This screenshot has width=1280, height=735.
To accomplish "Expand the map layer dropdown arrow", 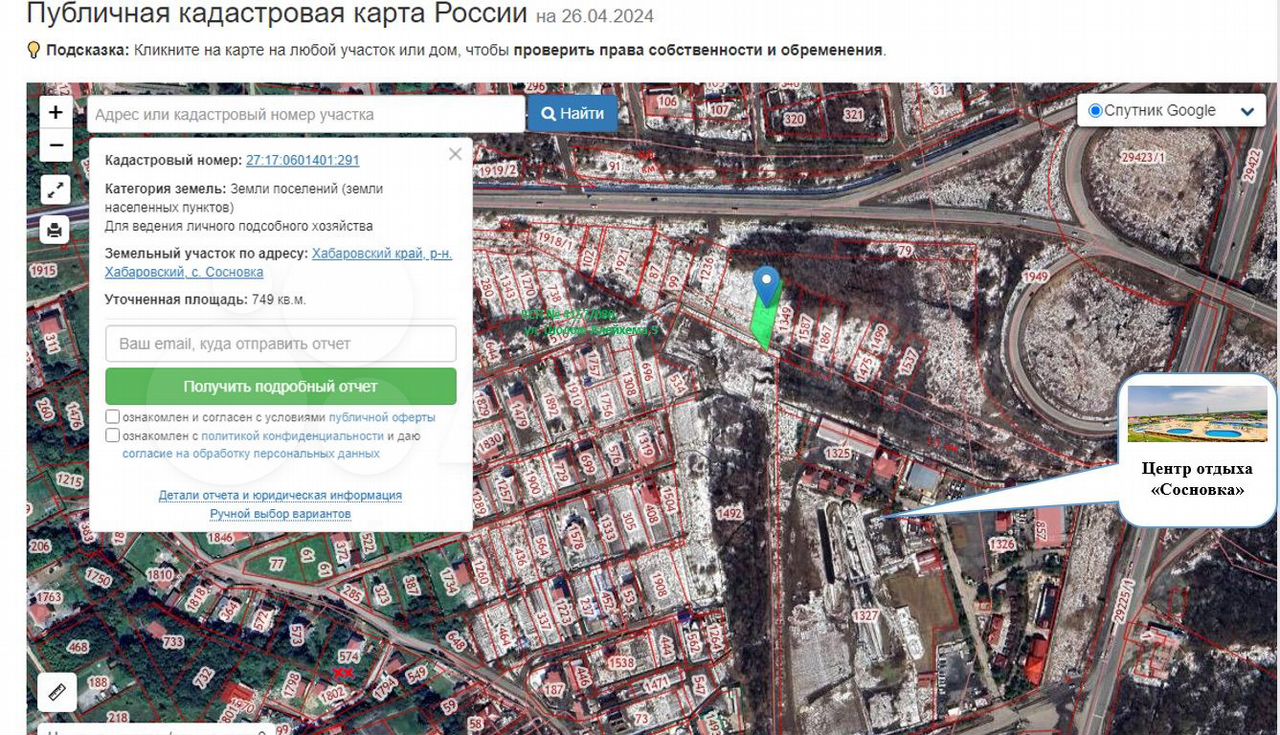I will point(1247,112).
